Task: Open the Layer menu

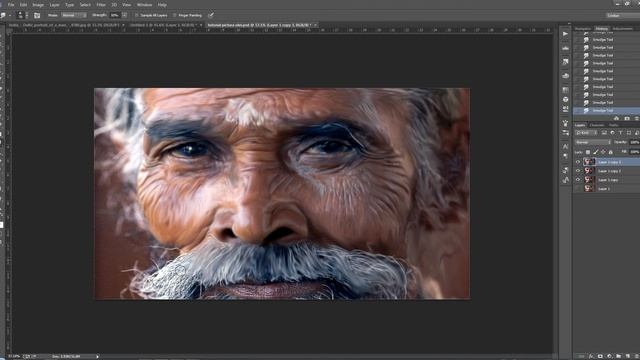Action: pos(54,5)
